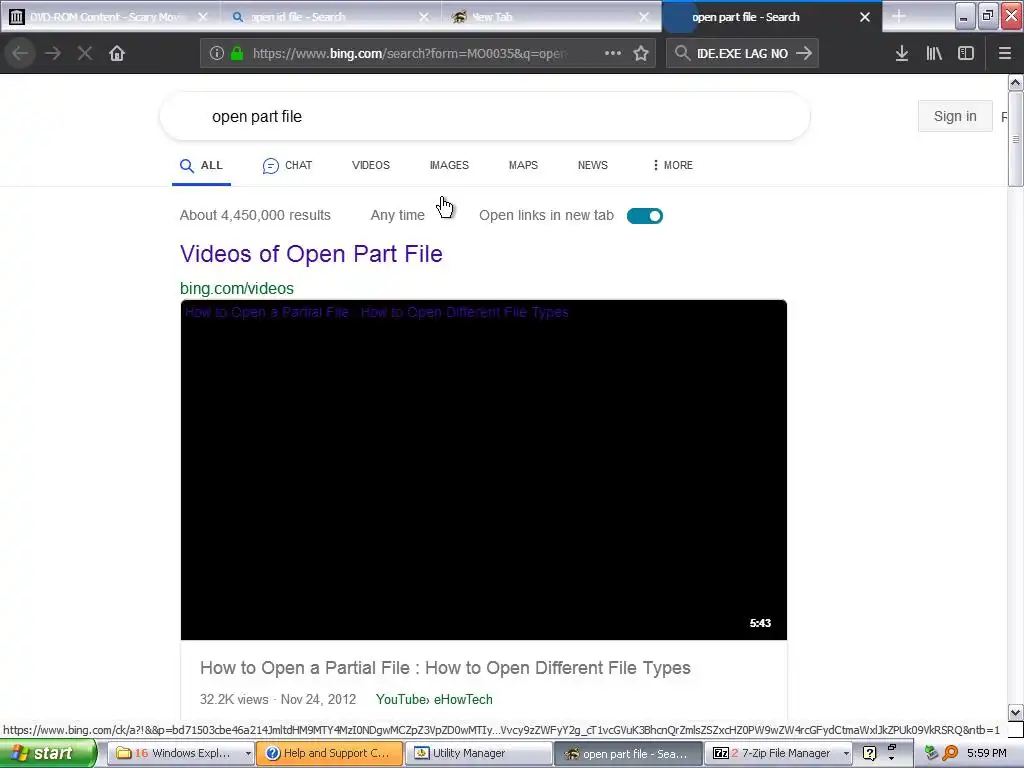Open 'How to Open a Partial File' title
The width and height of the screenshot is (1024, 768).
(x=445, y=668)
